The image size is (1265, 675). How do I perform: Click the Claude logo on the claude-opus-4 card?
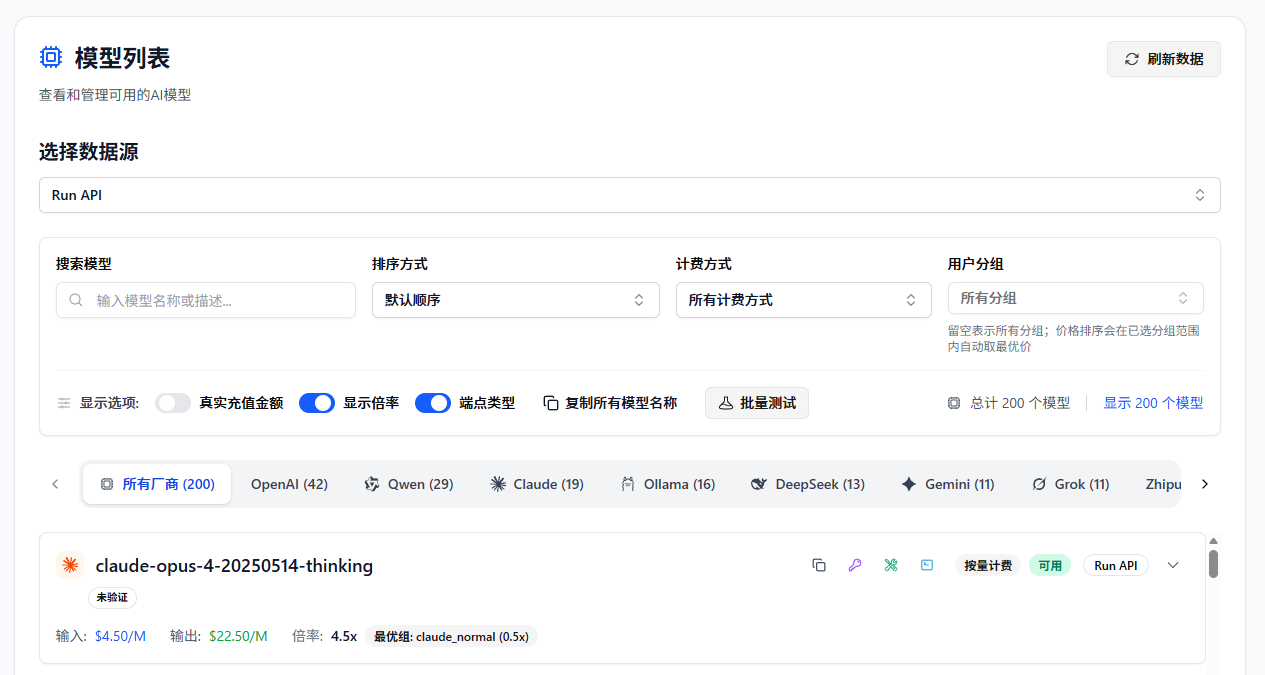point(70,565)
